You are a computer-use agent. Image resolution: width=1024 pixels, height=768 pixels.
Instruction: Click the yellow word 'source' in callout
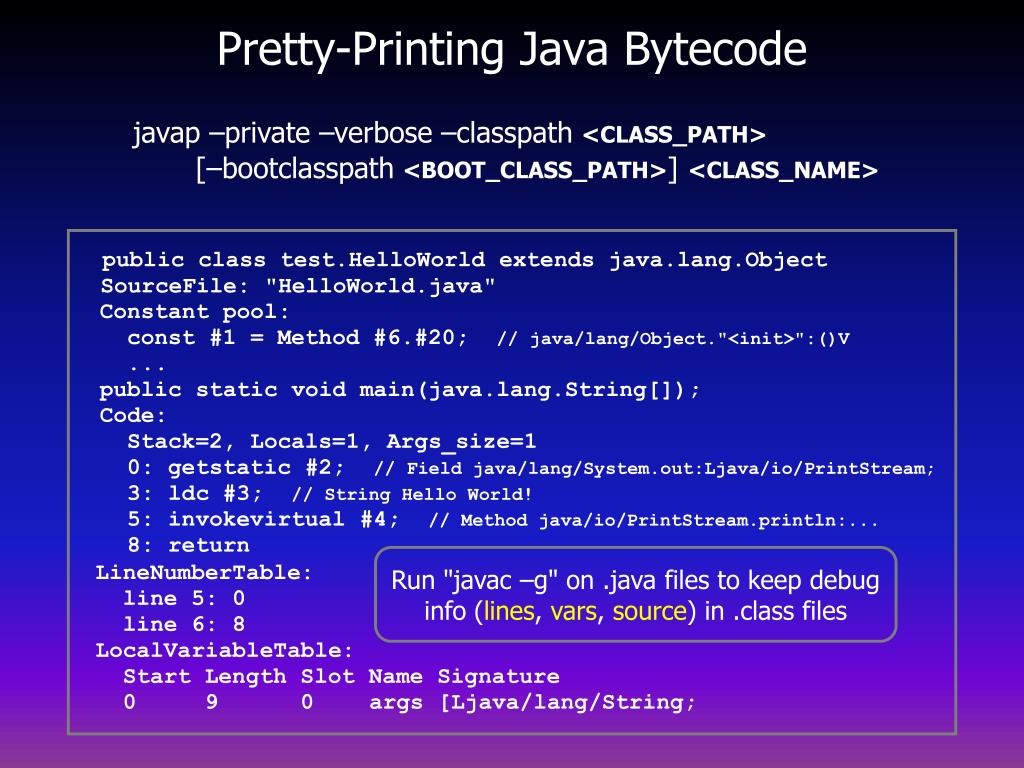(649, 612)
